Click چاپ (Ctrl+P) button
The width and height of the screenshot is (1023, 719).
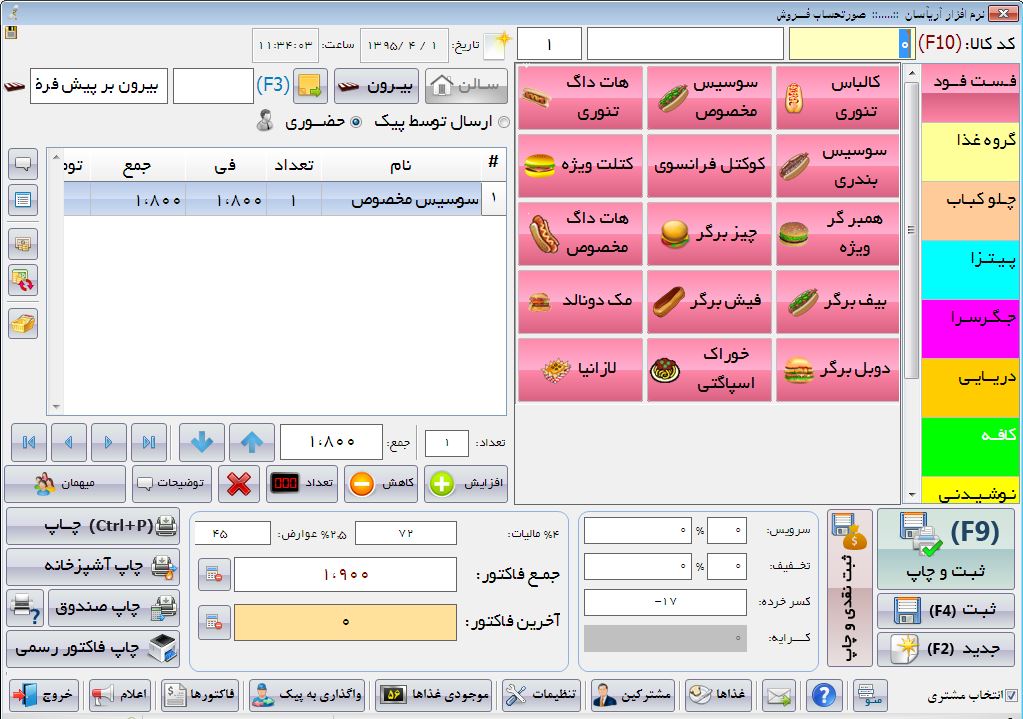pos(93,526)
